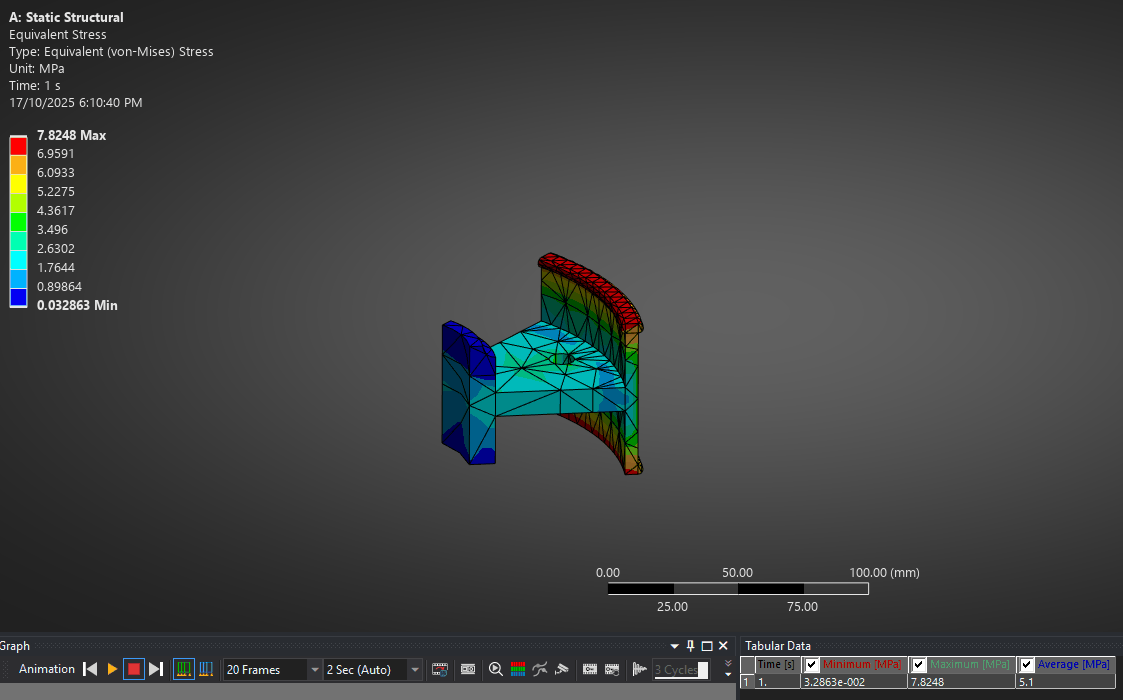The image size is (1123, 700).
Task: Select the 7.8248 maximum value cell
Action: click(962, 682)
